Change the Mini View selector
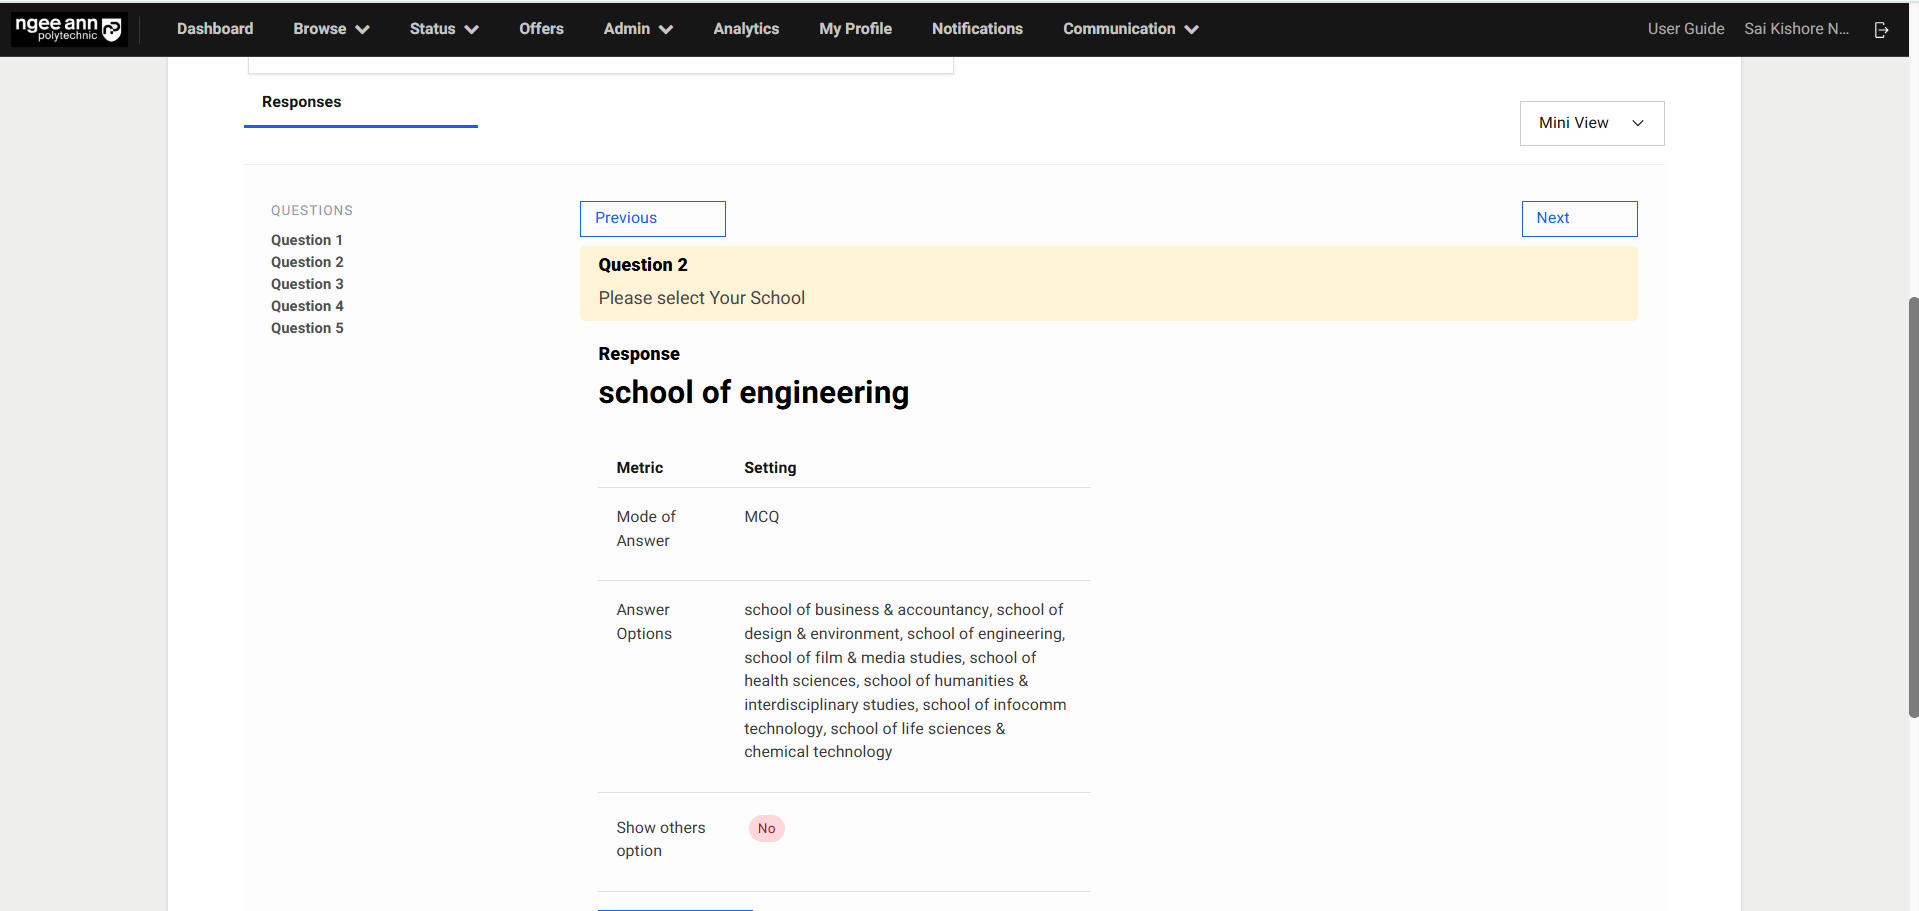 (1591, 123)
